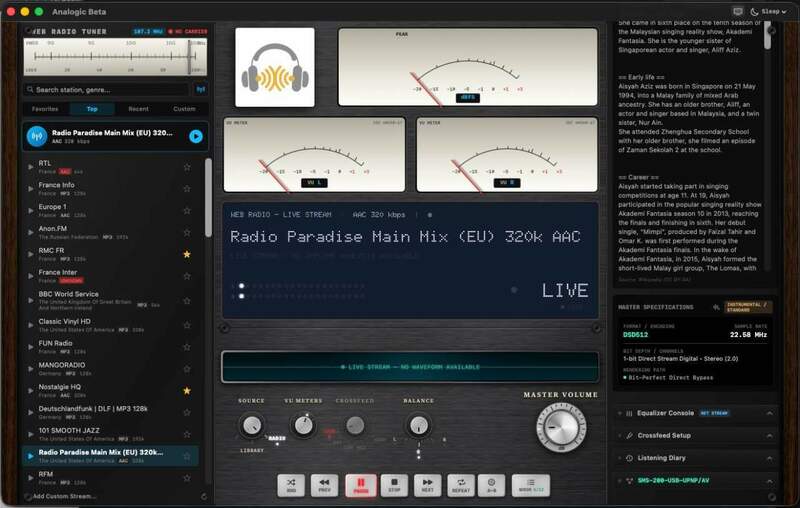This screenshot has height=508, width=800.
Task: Click the playlist button at end of transport row
Action: point(531,485)
